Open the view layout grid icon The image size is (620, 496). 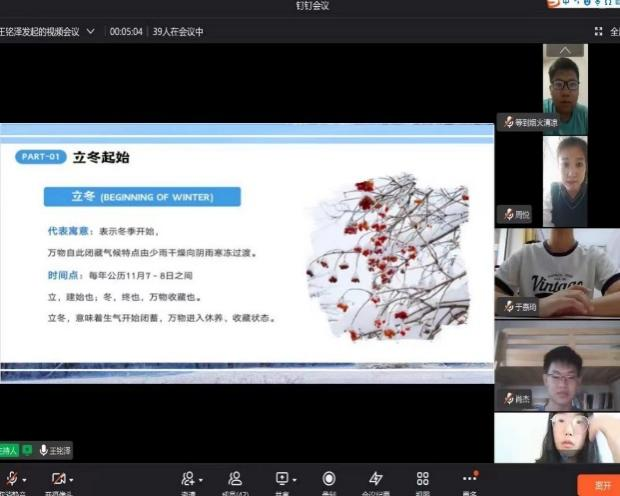pos(422,478)
